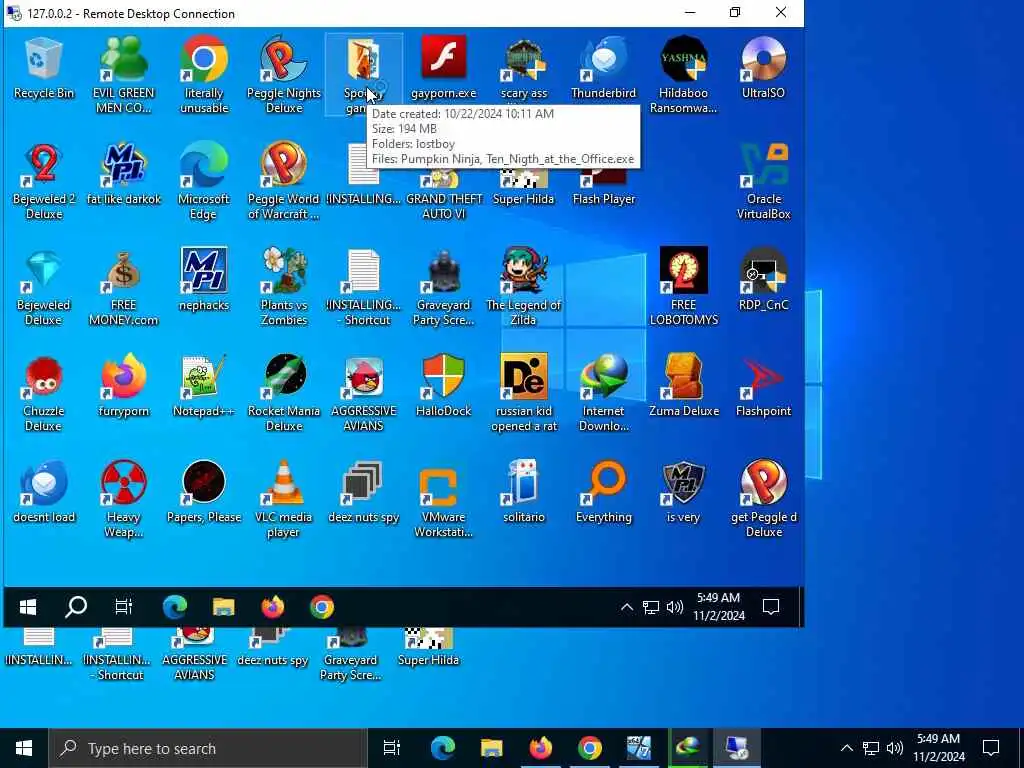Select the UltraISO disc icon
The height and width of the screenshot is (768, 1024).
763,69
